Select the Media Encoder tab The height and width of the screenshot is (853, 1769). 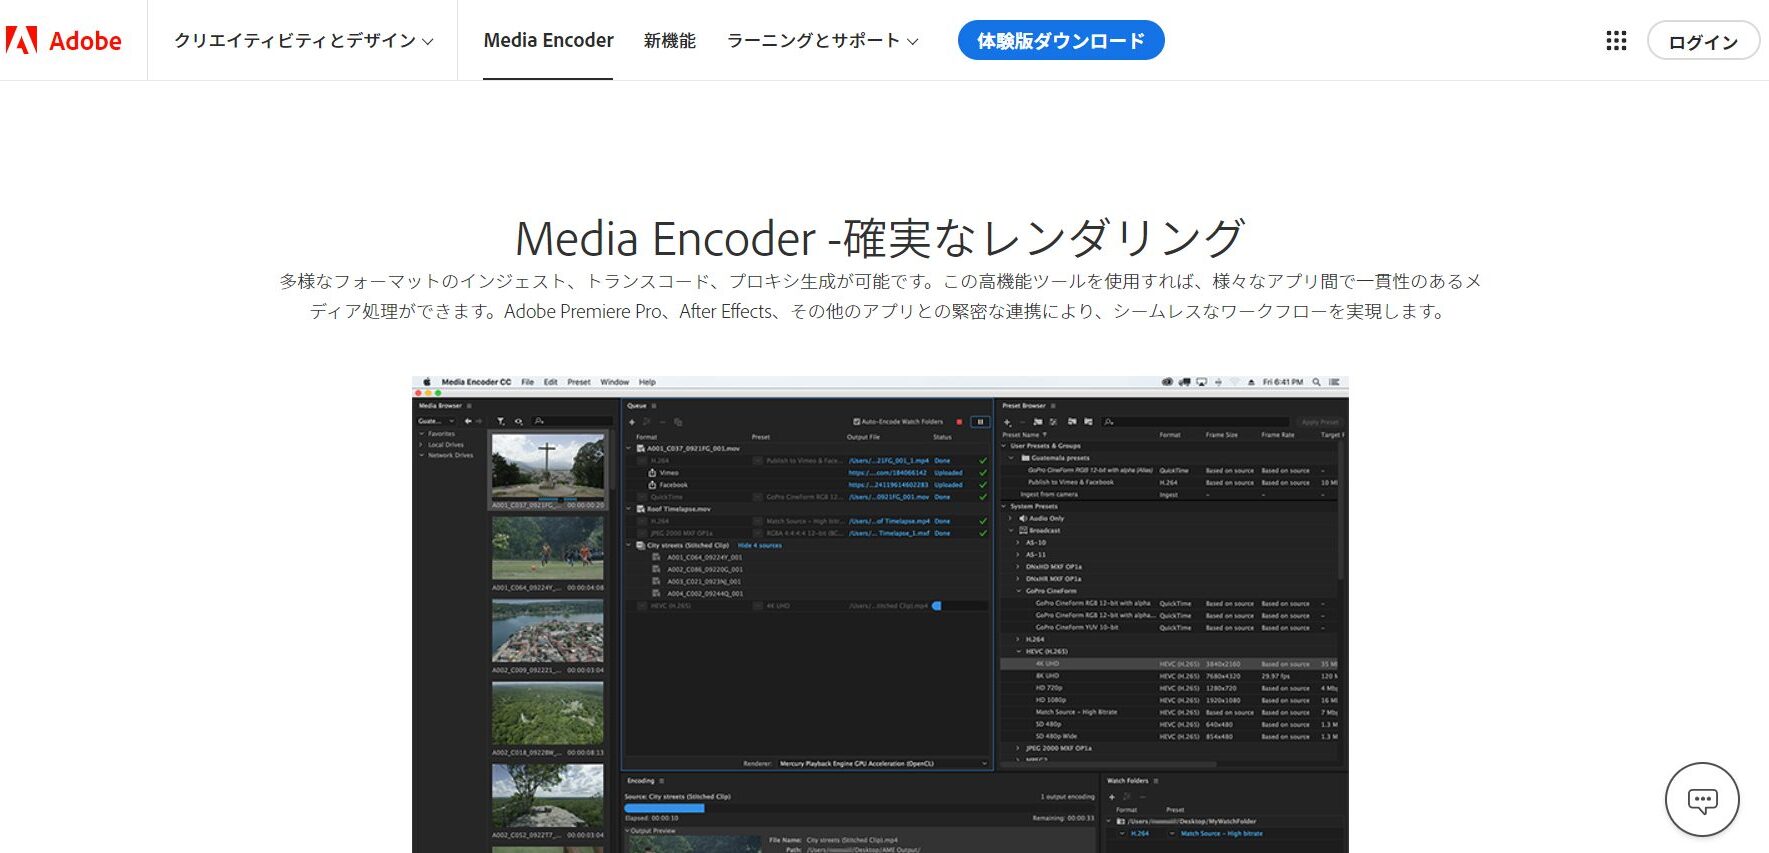point(548,41)
